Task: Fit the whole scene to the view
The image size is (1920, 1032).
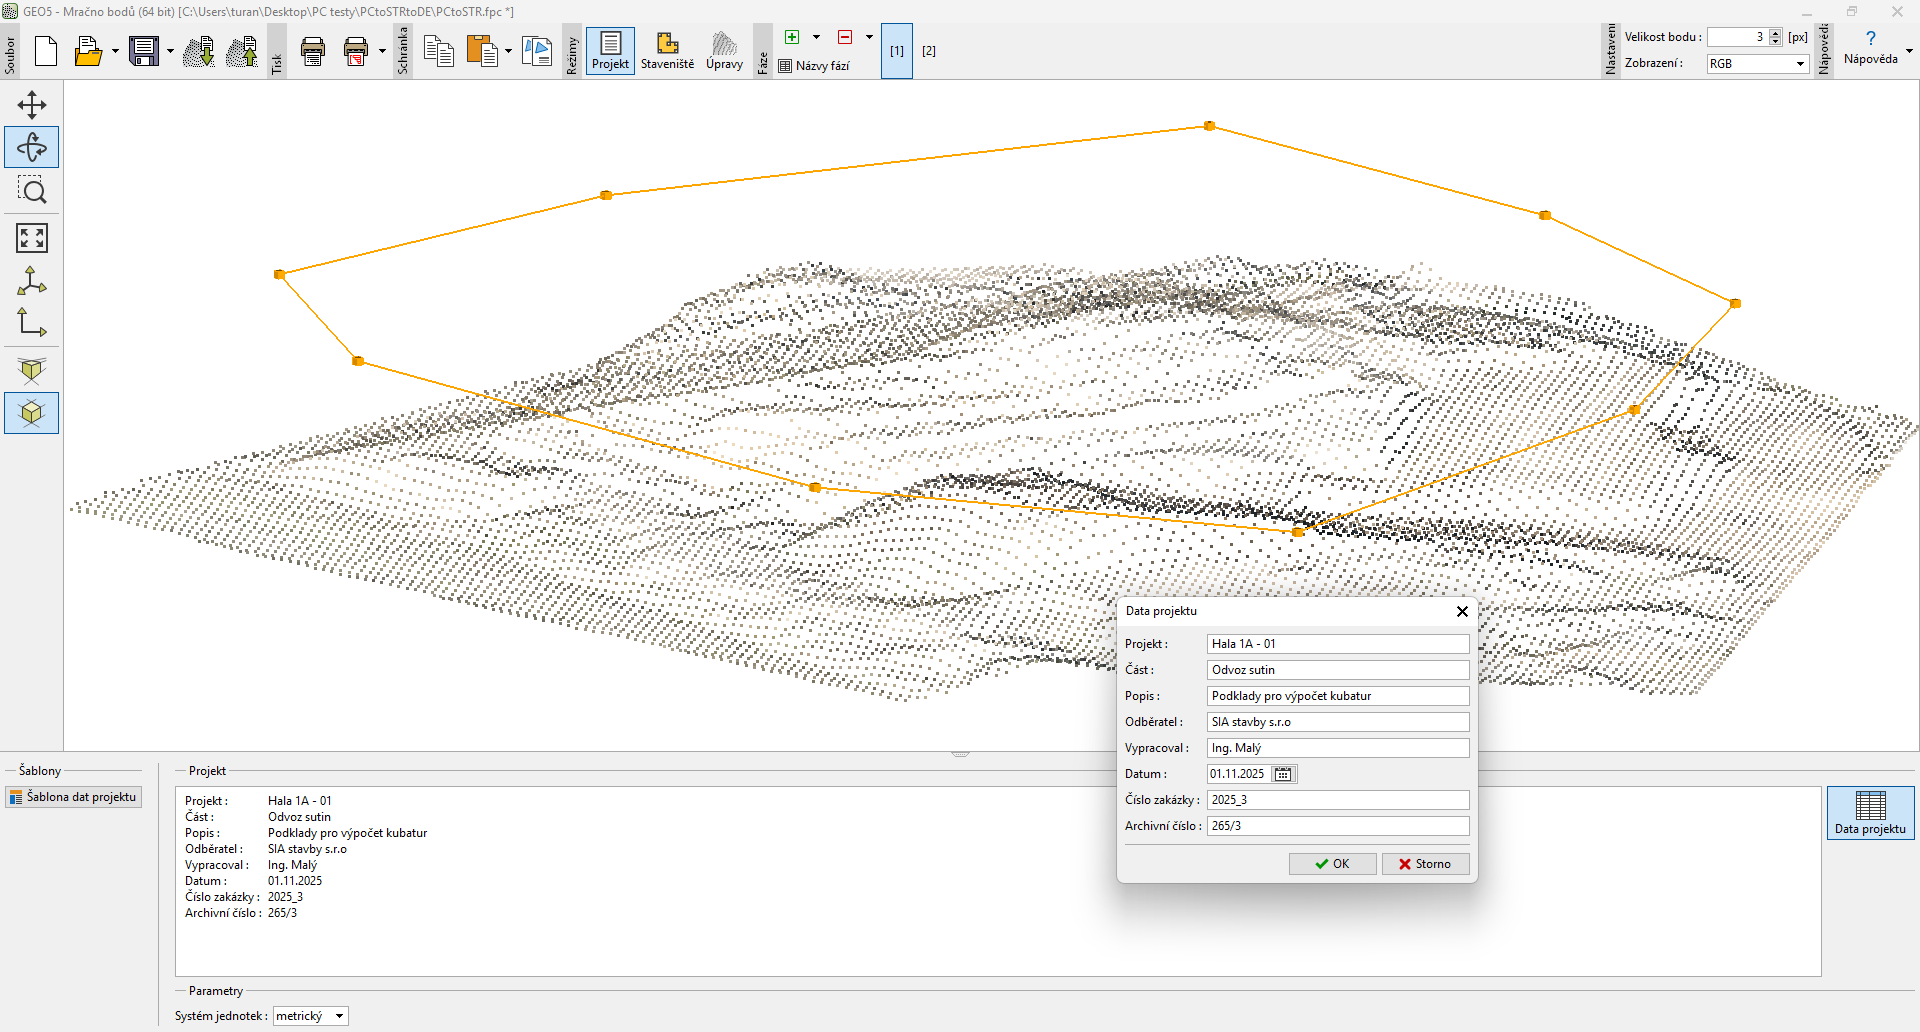Action: [x=32, y=238]
